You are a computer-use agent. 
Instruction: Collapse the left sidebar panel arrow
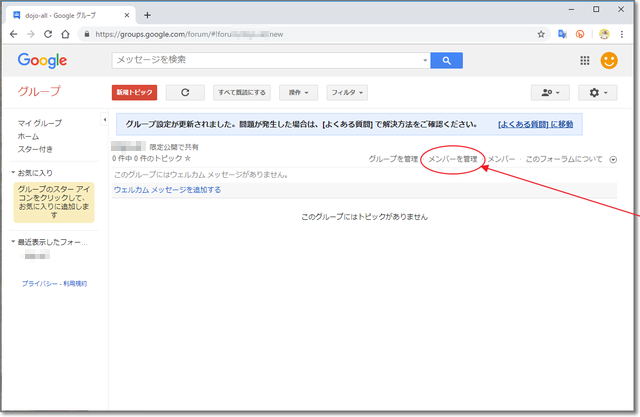point(104,122)
